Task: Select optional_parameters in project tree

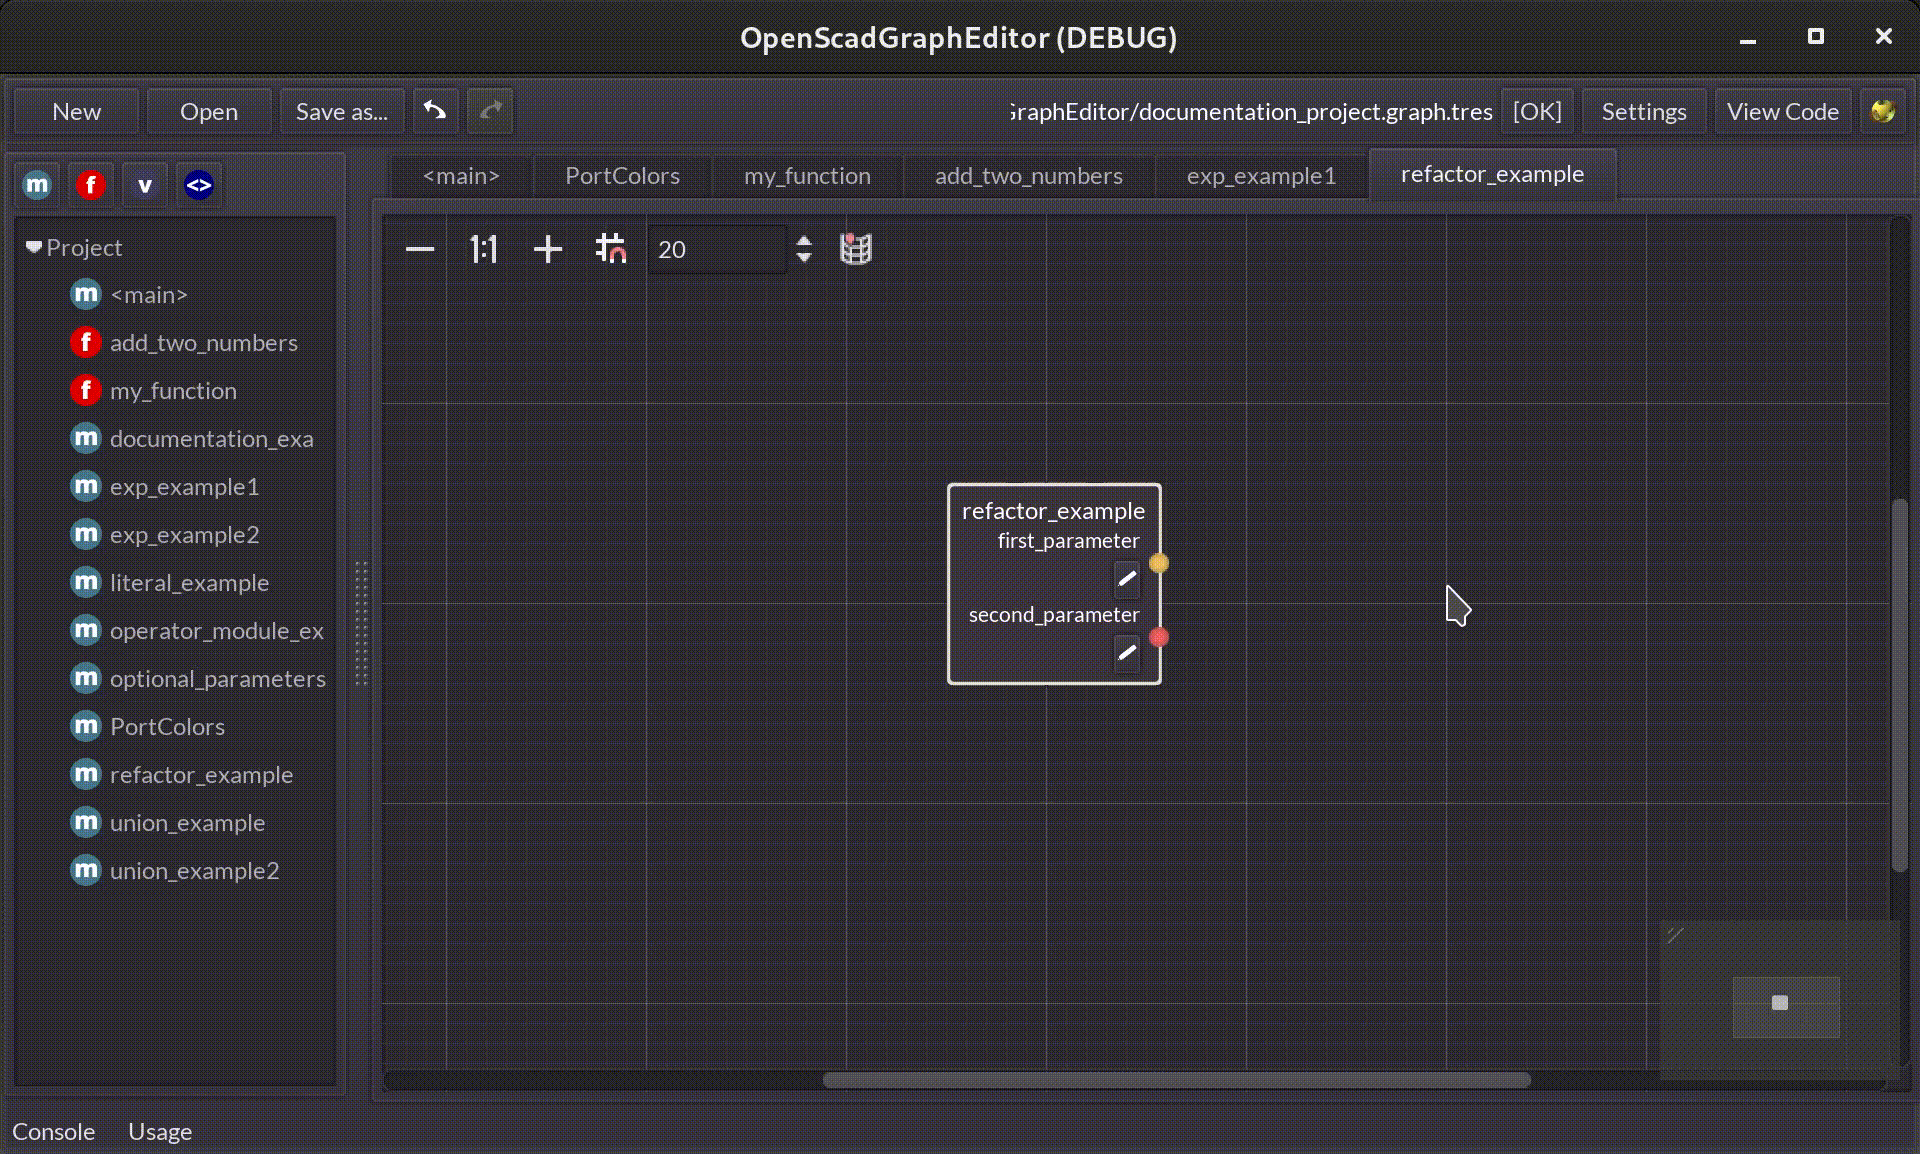Action: [x=217, y=678]
